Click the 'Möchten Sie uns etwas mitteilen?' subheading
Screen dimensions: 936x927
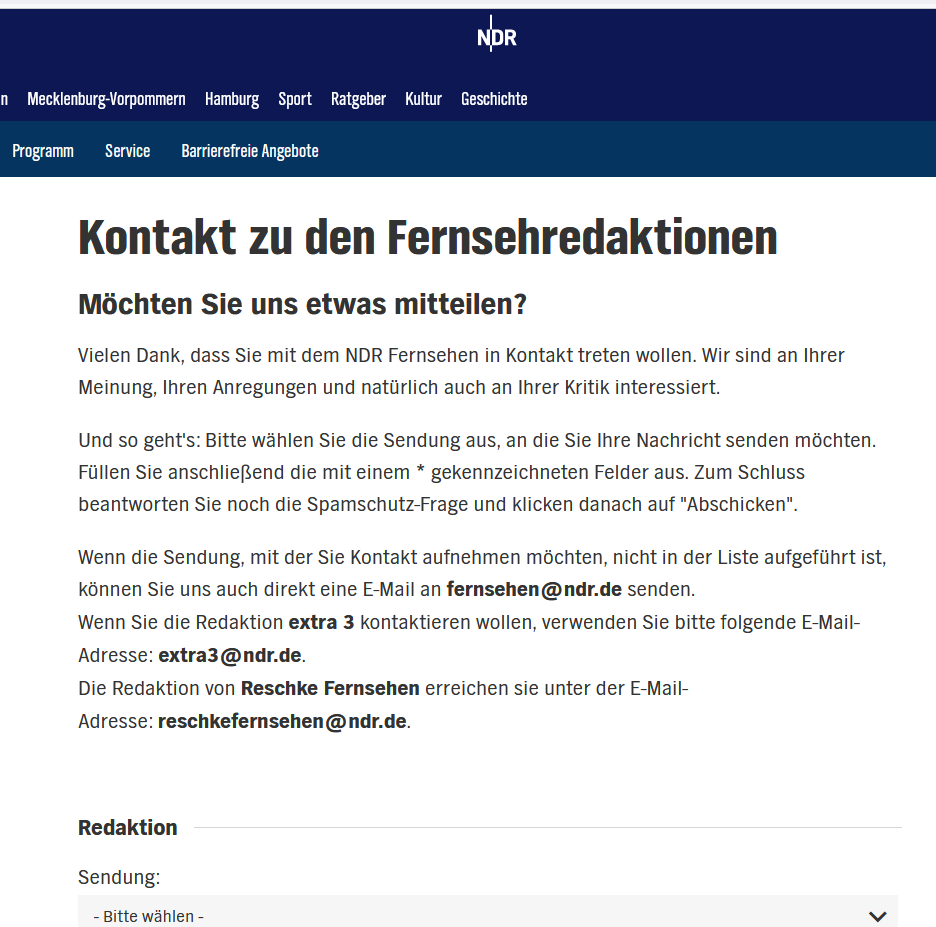click(302, 305)
